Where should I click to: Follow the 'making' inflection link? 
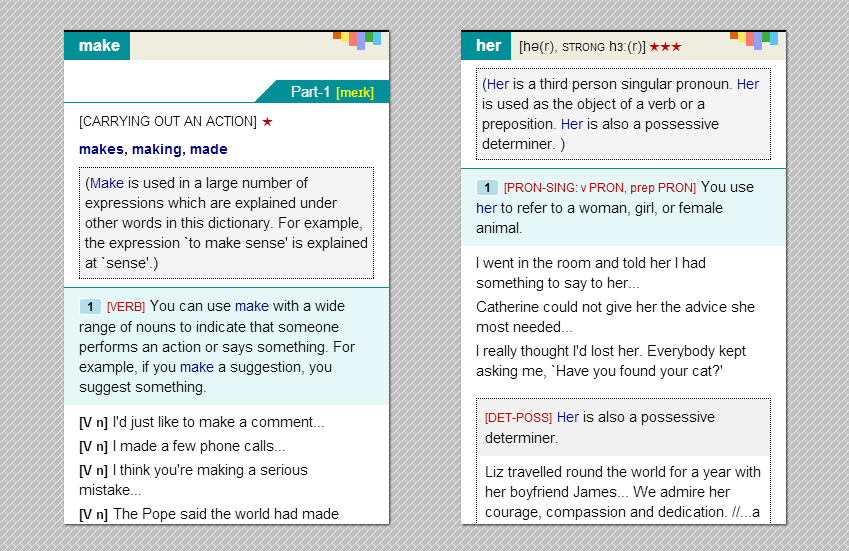156,149
